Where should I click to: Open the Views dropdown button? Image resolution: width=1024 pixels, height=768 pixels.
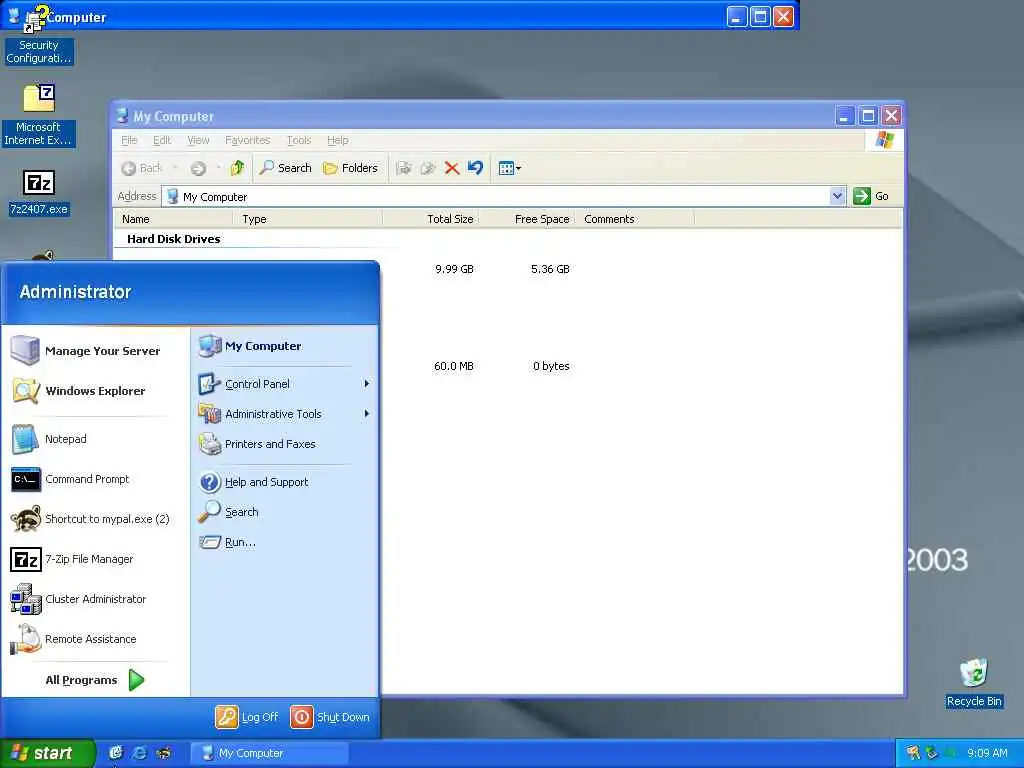509,168
